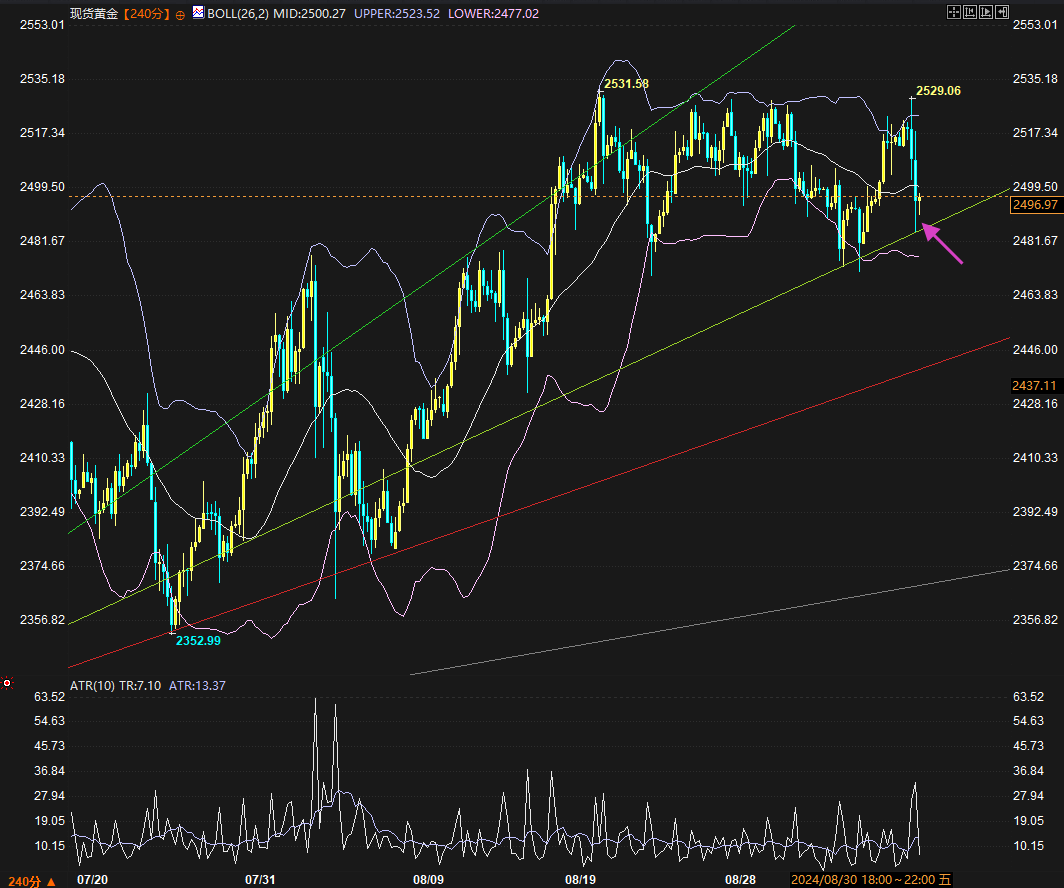Click the 2531.58 high price label
The height and width of the screenshot is (888, 1064).
pos(626,83)
